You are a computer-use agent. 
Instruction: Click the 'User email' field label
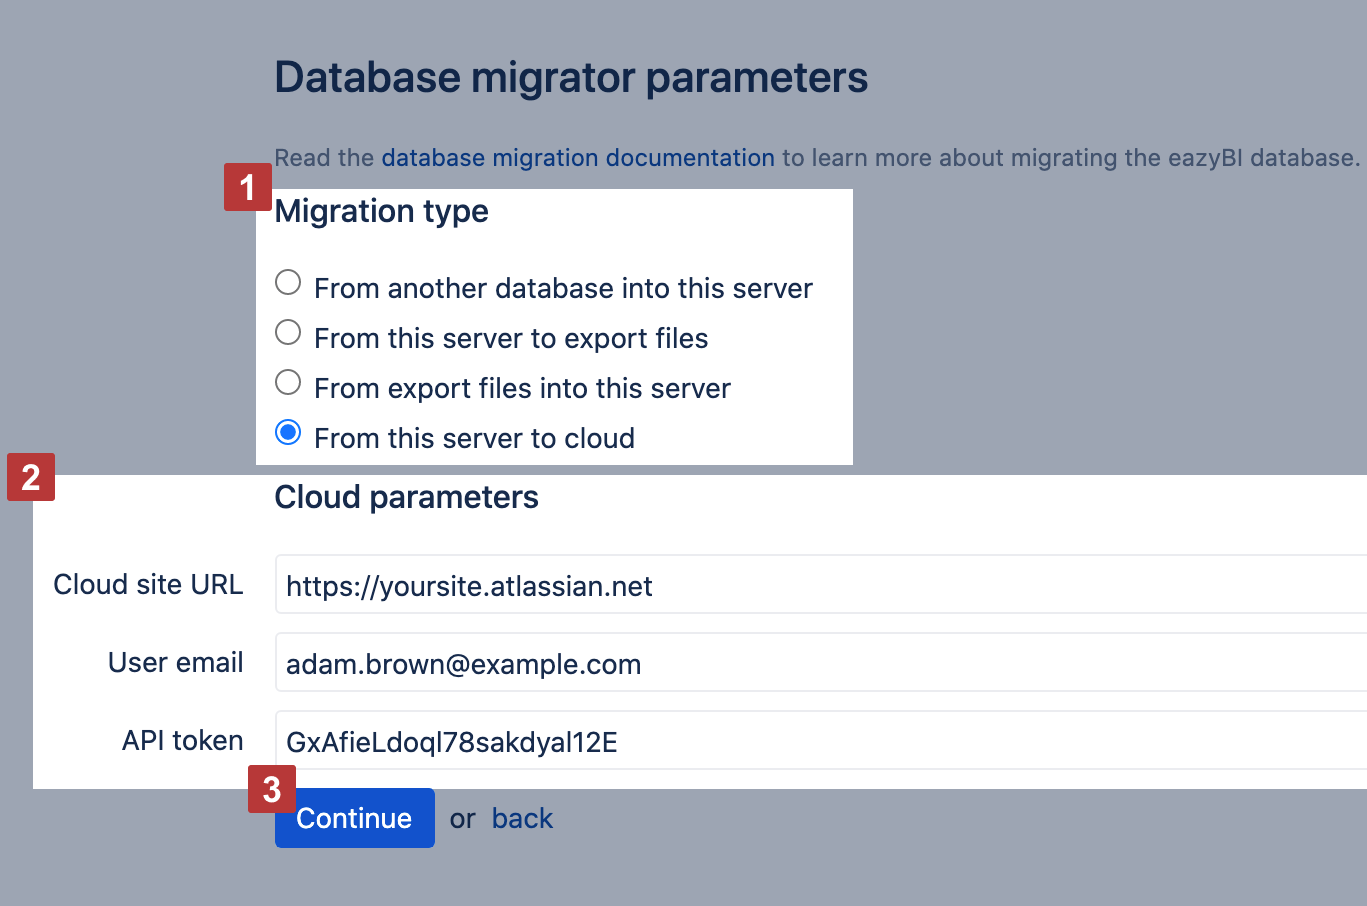coord(176,662)
